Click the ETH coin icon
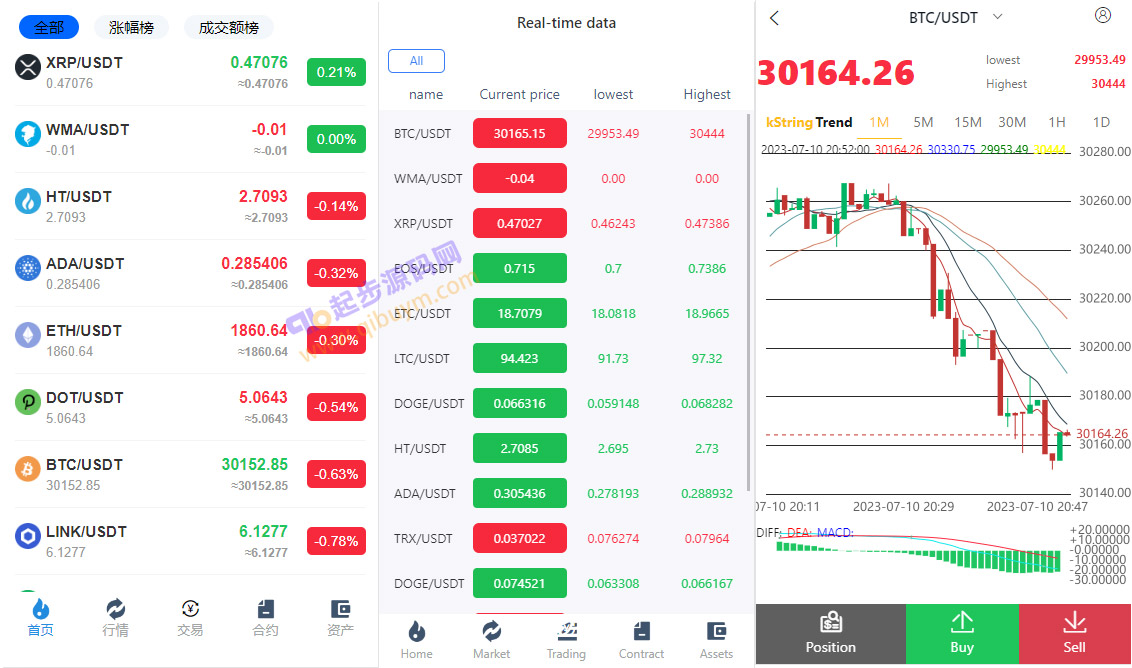Screen dimensions: 1132x668 click(x=27, y=335)
